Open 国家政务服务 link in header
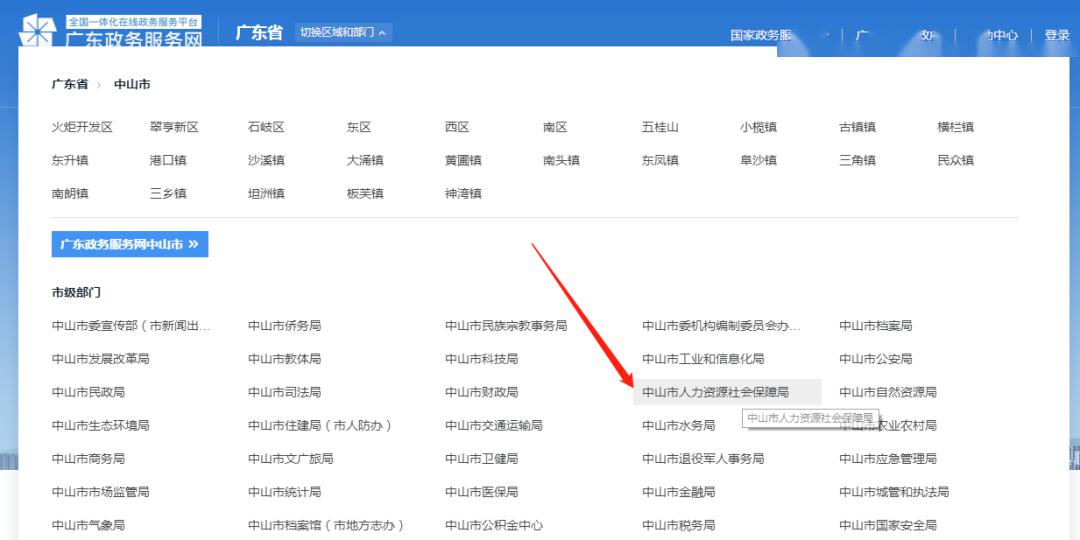Viewport: 1080px width, 540px height. (x=760, y=35)
